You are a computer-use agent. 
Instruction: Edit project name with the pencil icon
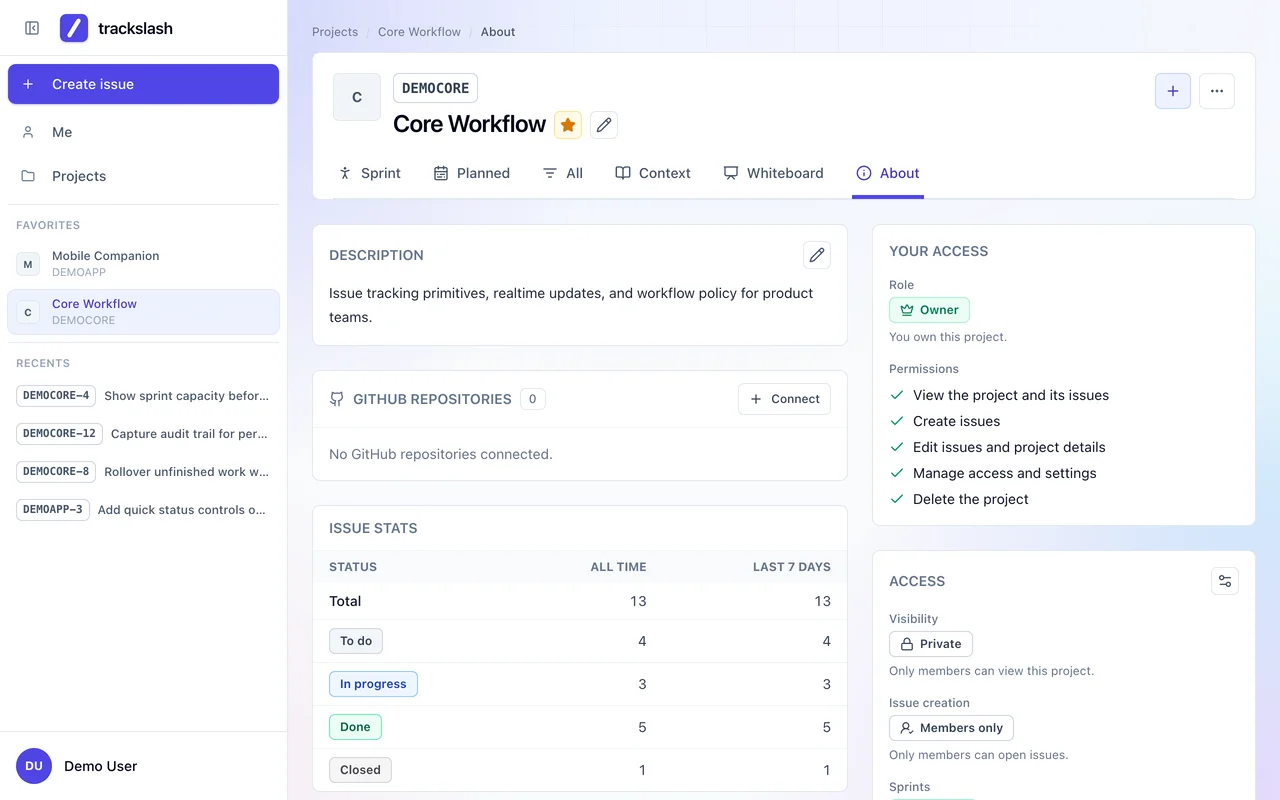point(603,124)
